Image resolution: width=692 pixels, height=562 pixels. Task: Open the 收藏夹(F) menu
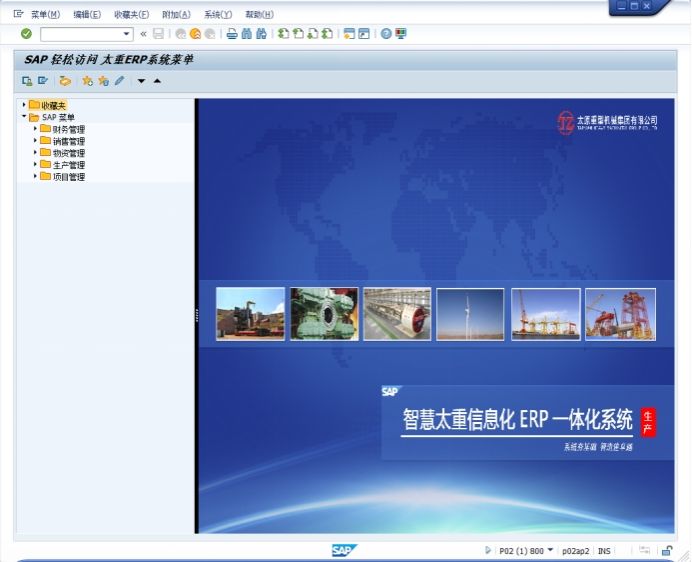132,15
